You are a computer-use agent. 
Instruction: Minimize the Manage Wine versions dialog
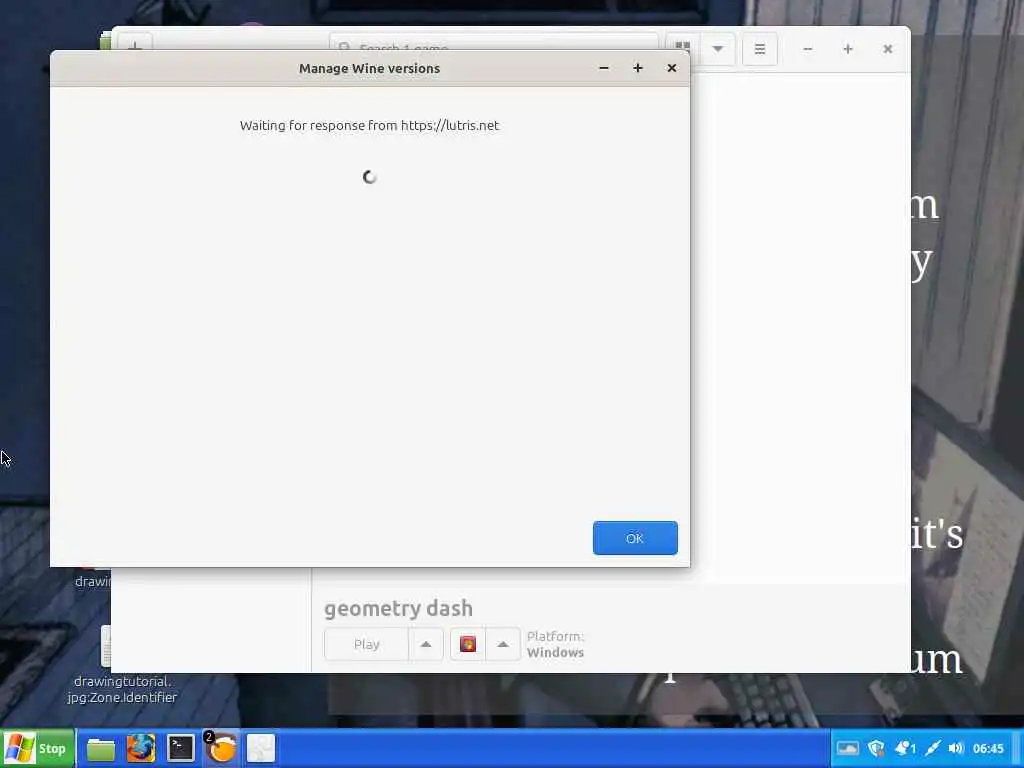coord(604,68)
